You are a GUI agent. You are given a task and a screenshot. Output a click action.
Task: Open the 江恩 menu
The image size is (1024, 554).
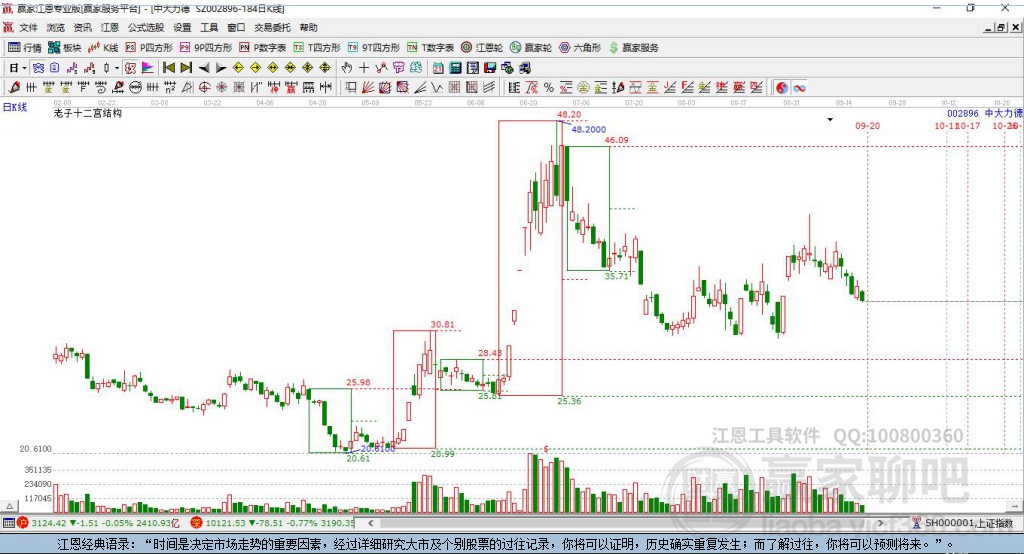[110, 27]
